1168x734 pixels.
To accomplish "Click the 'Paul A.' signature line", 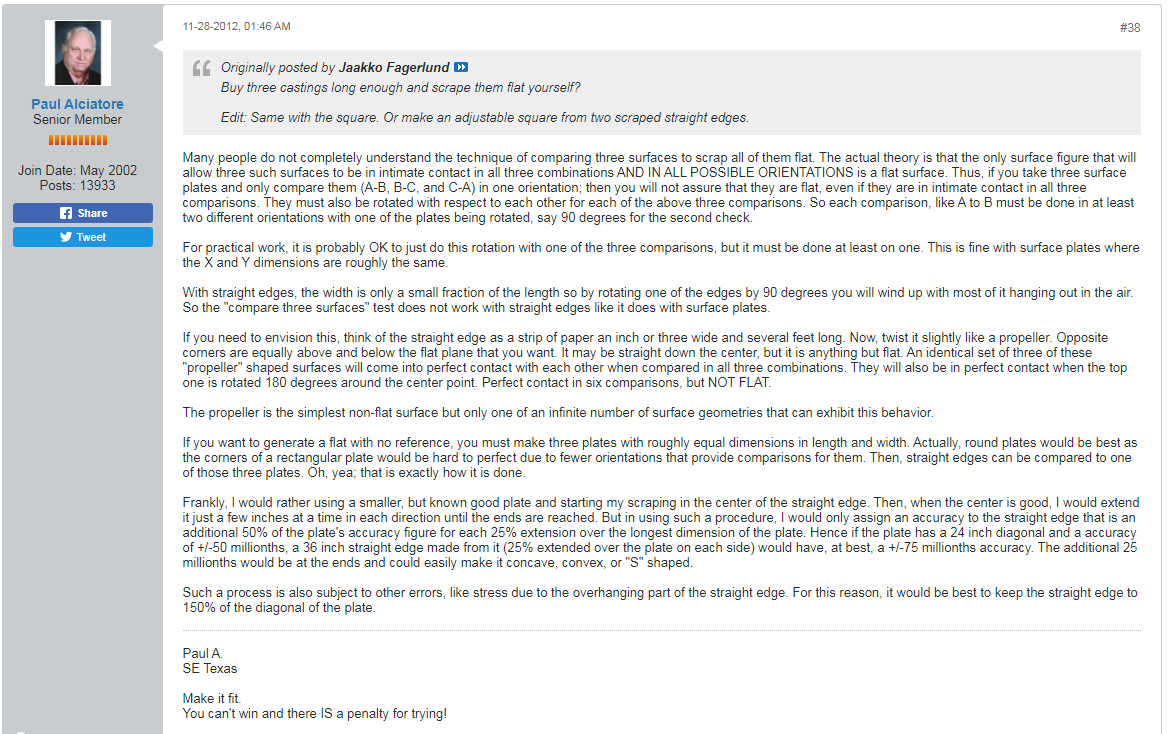I will pos(202,653).
